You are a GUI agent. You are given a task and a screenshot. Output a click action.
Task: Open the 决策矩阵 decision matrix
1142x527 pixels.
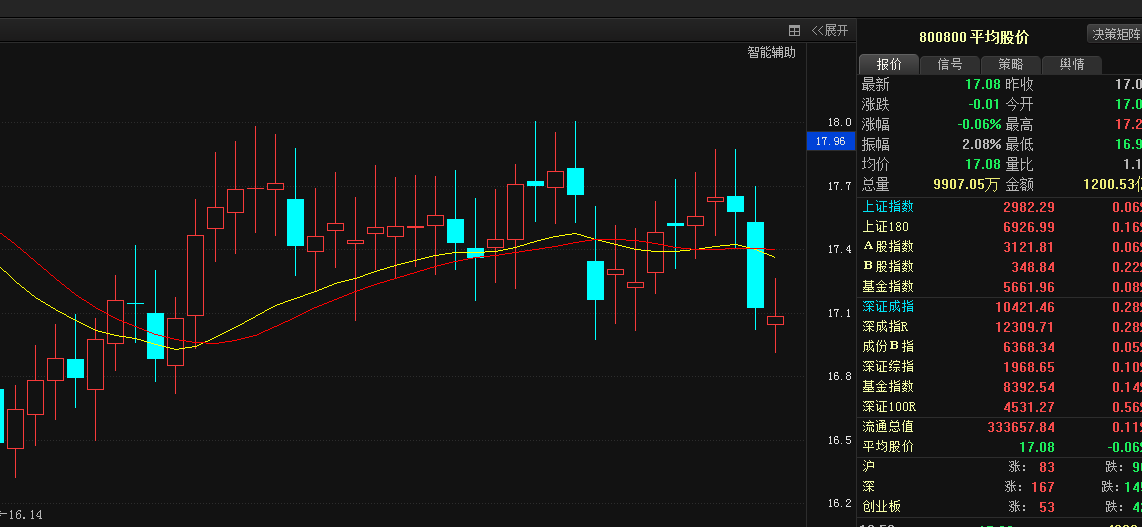(1114, 34)
